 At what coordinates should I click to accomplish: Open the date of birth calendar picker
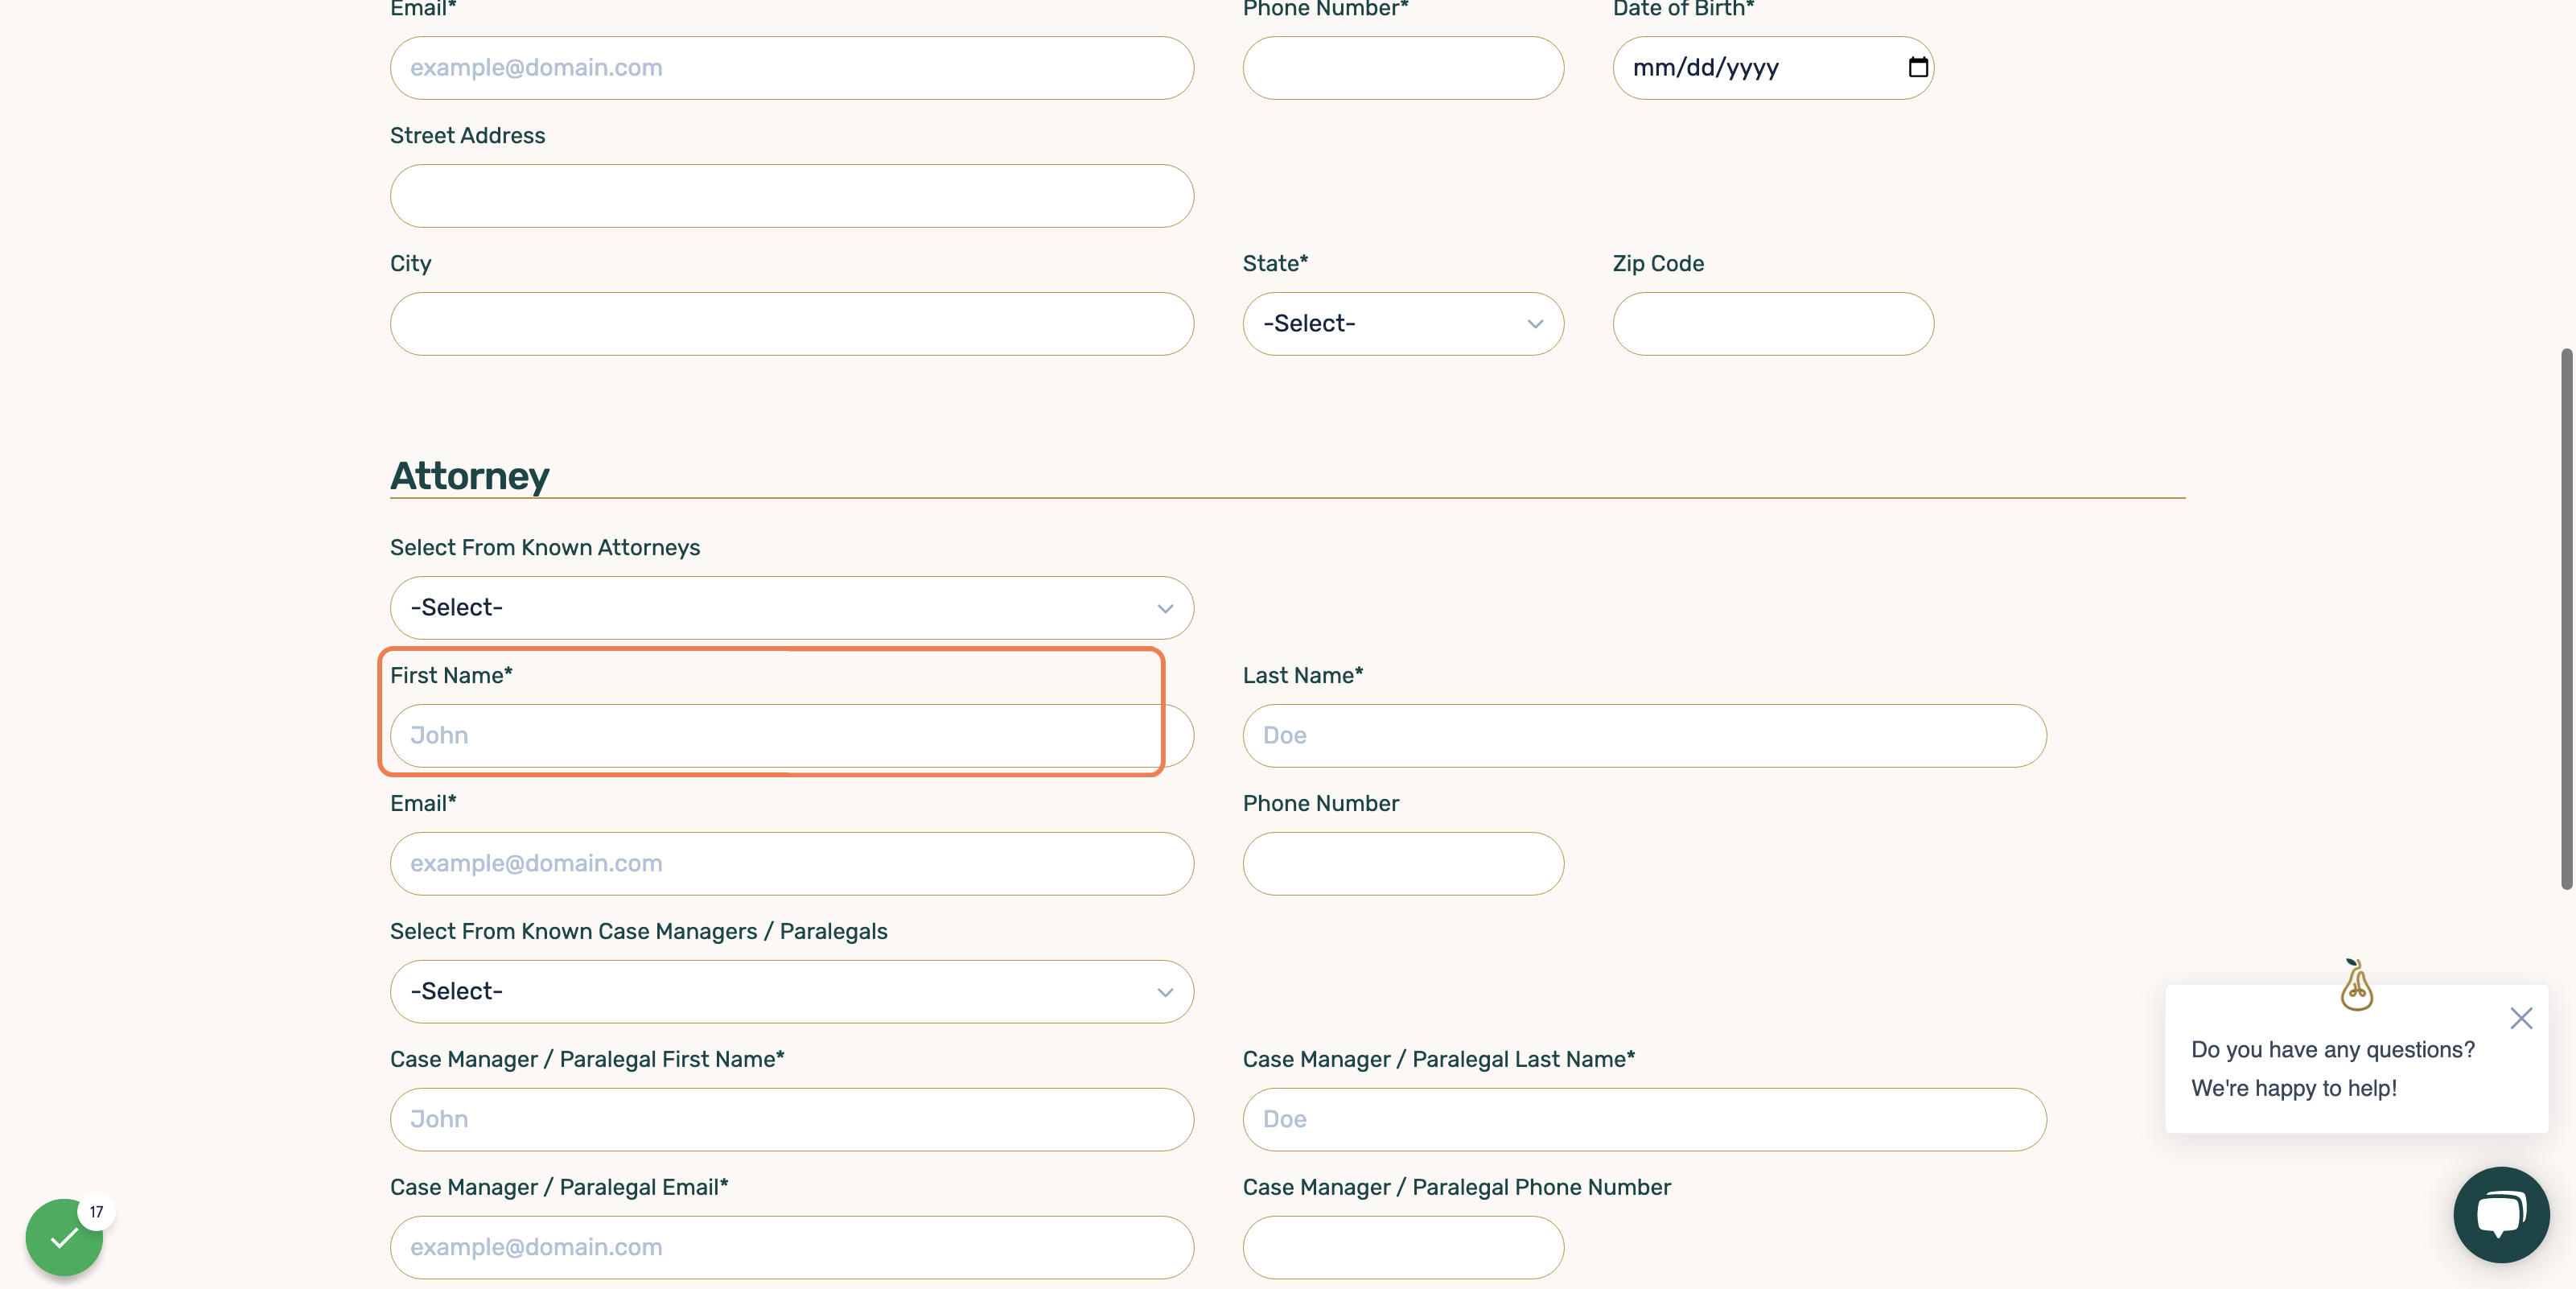coord(1917,67)
